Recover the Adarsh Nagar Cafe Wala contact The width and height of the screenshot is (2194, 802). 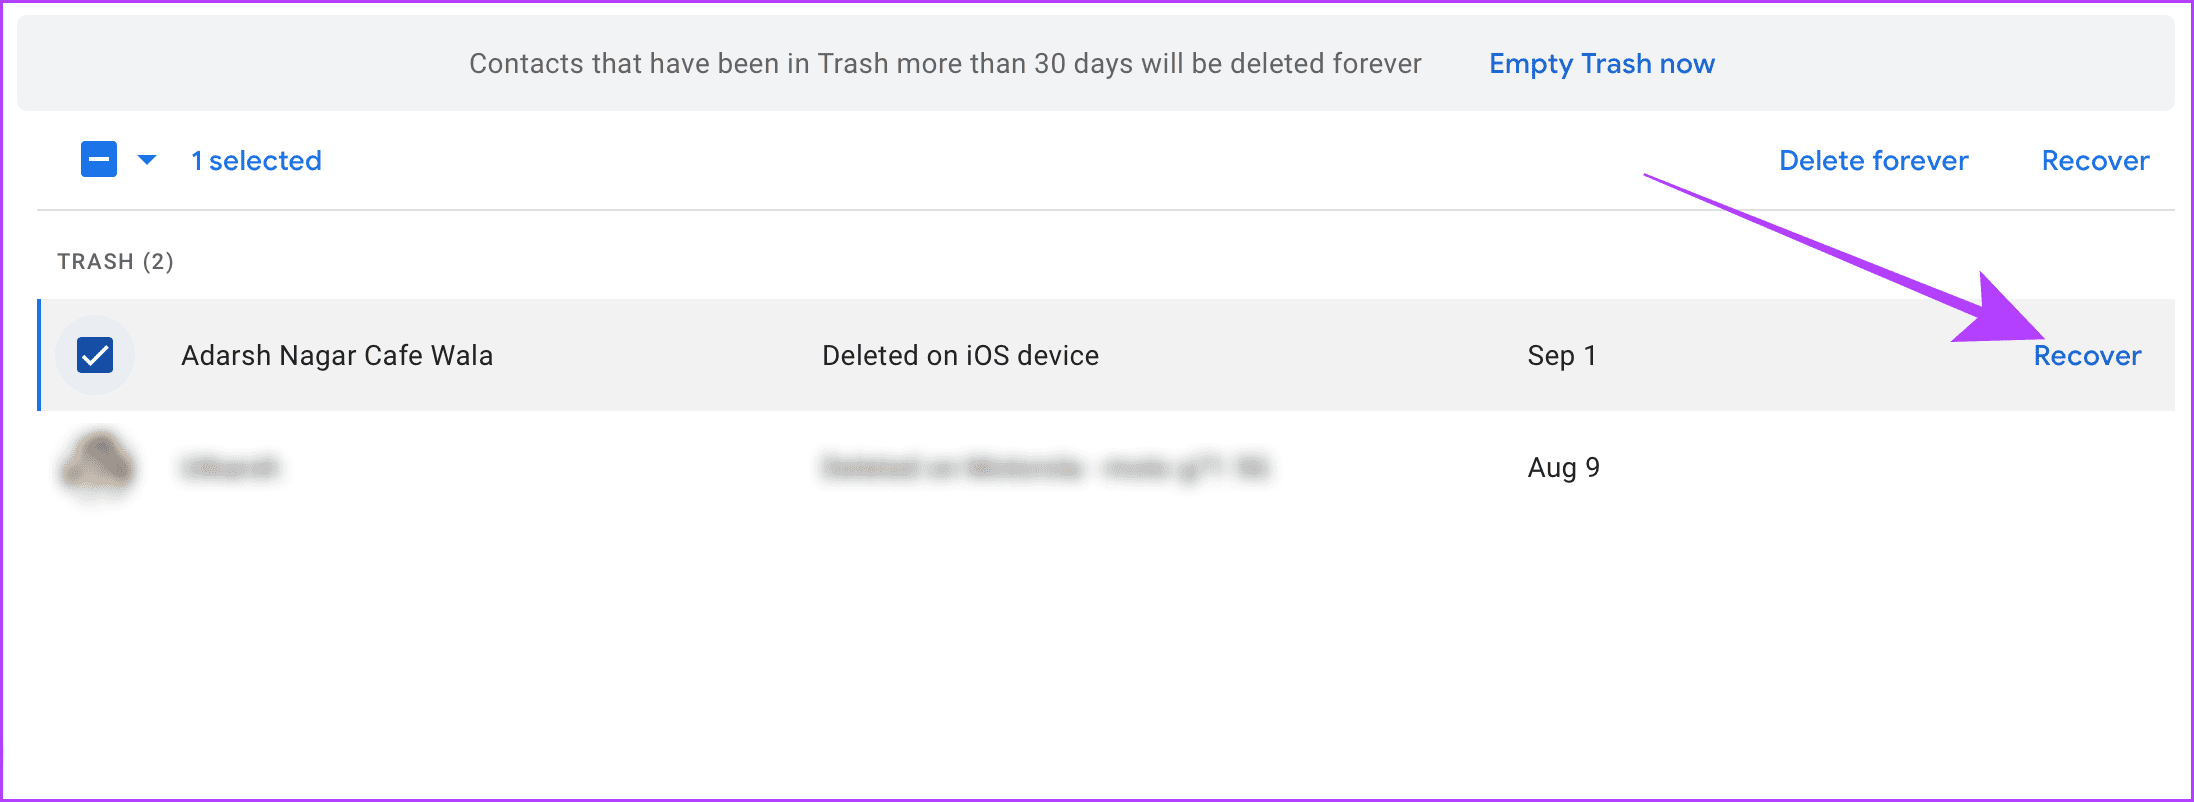tap(2086, 355)
